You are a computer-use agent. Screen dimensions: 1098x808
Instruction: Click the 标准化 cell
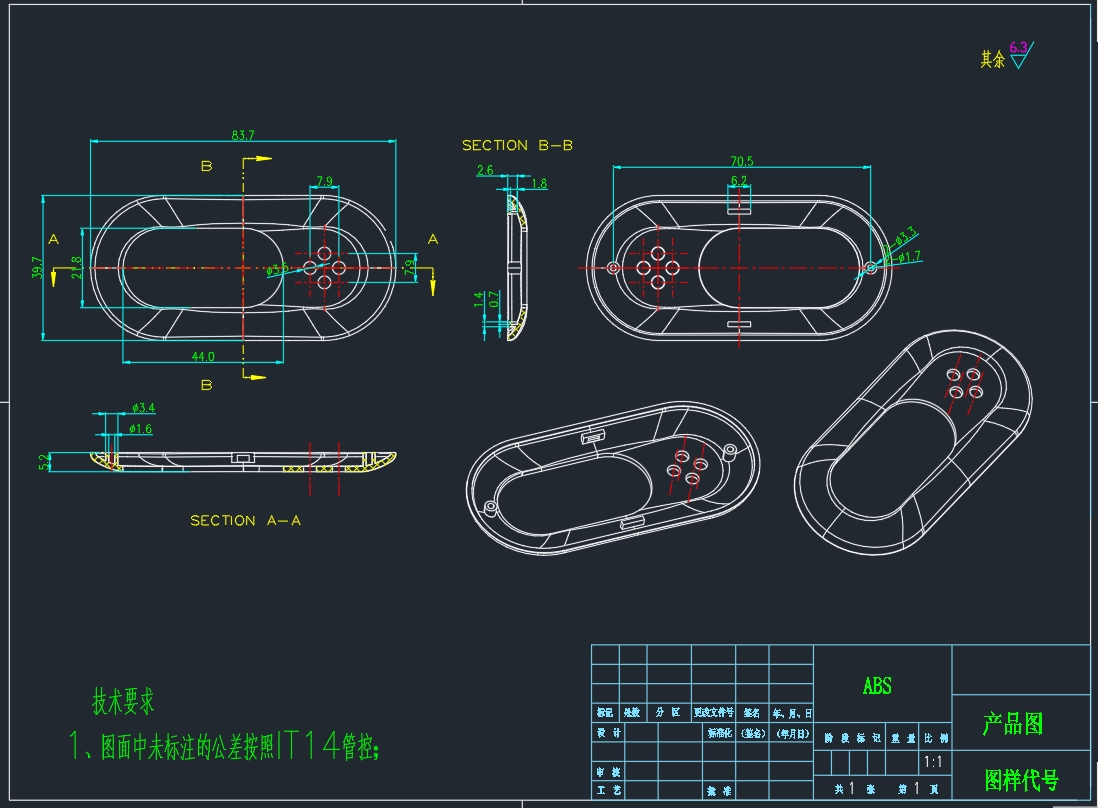719,733
